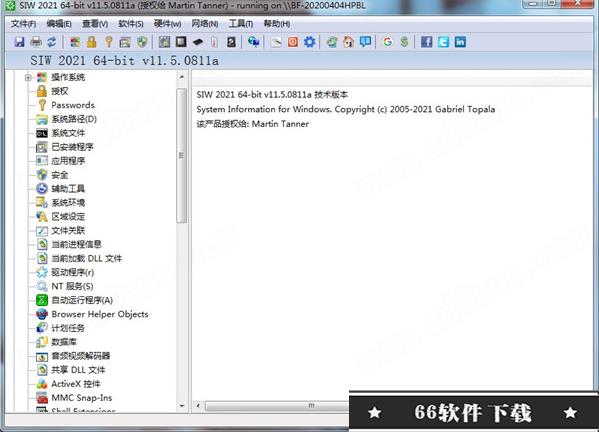Viewport: 599px width, 432px height.
Task: Click the security shield toolbar icon
Action: [142, 42]
